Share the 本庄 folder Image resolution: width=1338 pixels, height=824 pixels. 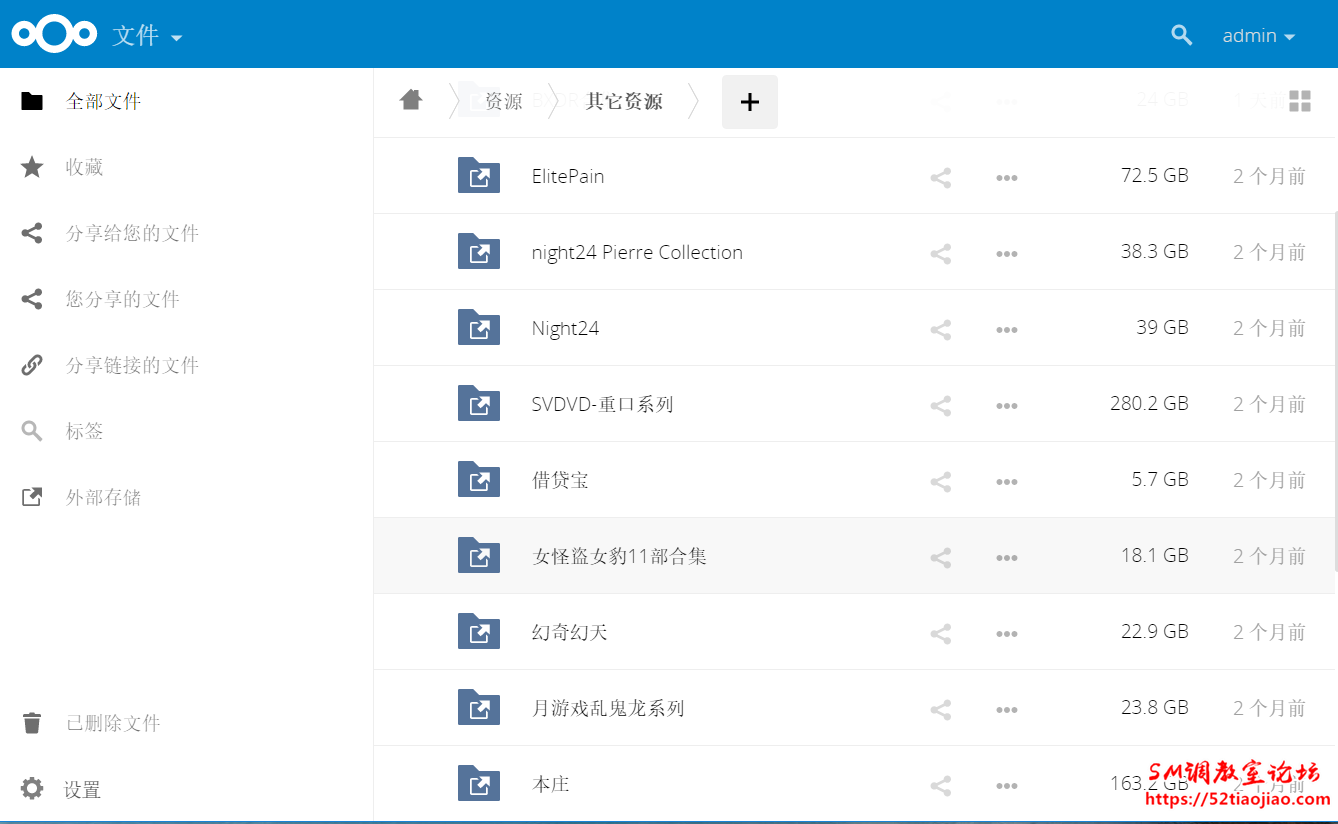(x=940, y=786)
